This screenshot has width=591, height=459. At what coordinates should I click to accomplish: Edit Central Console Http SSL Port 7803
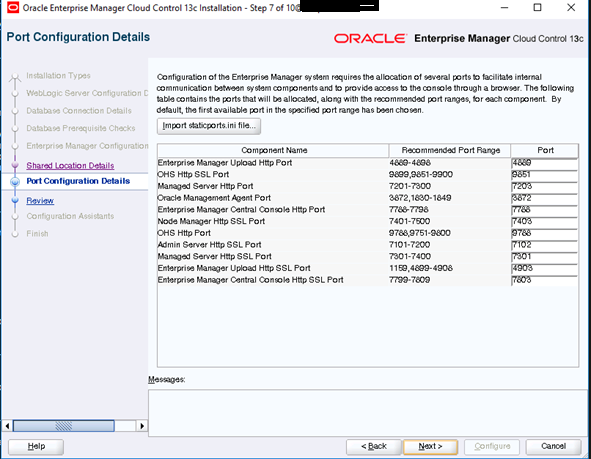tap(544, 280)
